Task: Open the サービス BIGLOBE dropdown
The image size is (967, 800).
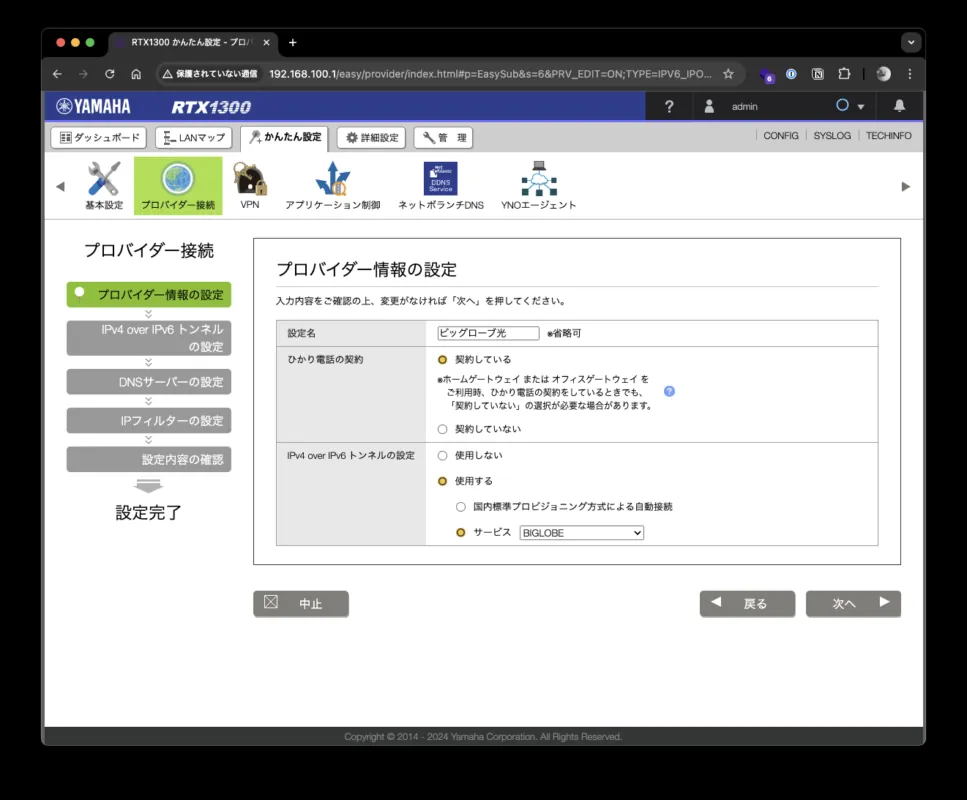Action: [581, 533]
